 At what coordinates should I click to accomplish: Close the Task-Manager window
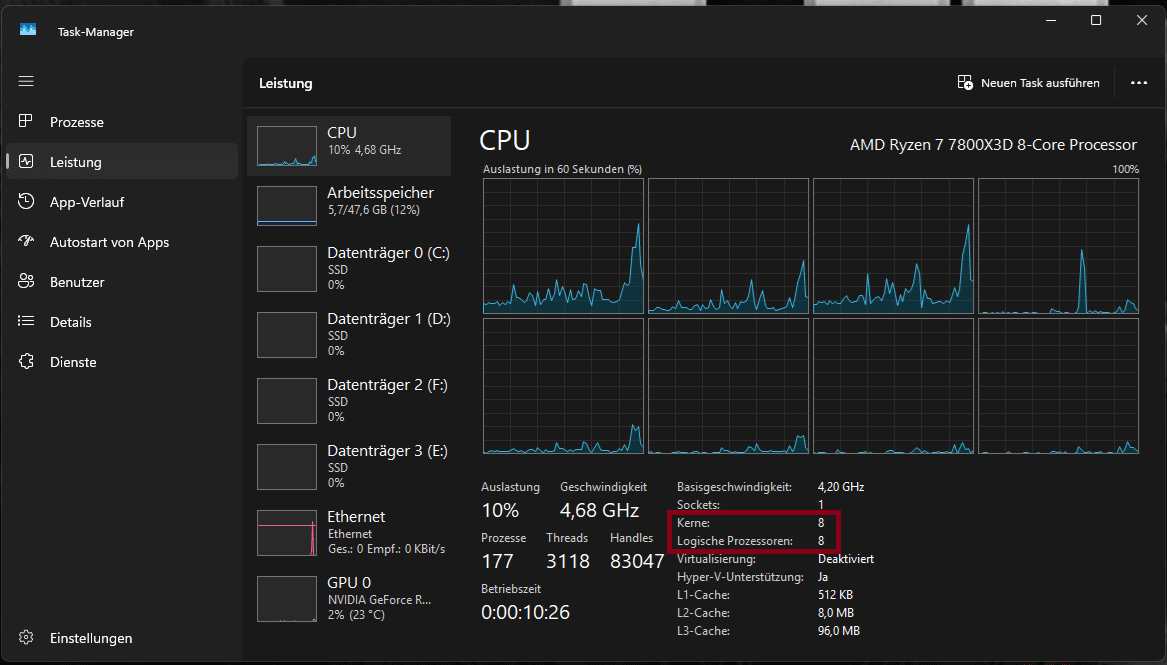click(1142, 20)
